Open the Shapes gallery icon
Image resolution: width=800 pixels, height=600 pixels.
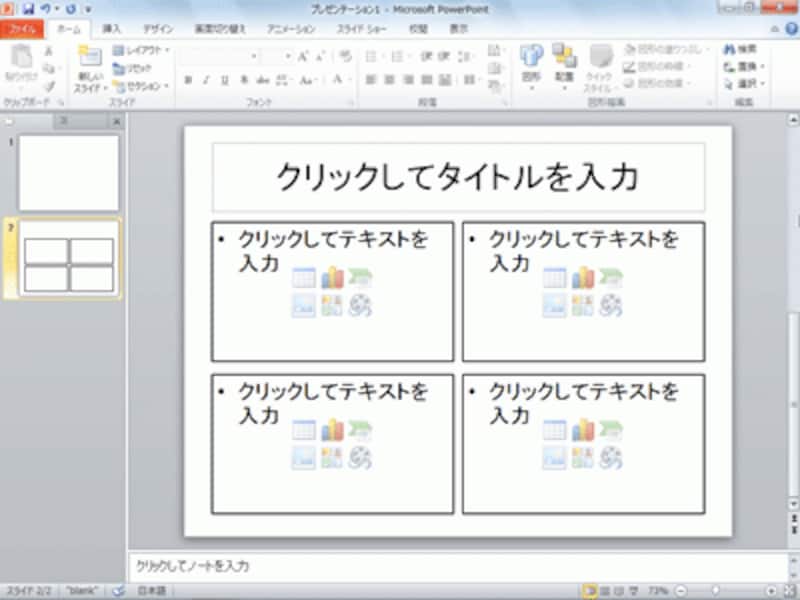[531, 56]
